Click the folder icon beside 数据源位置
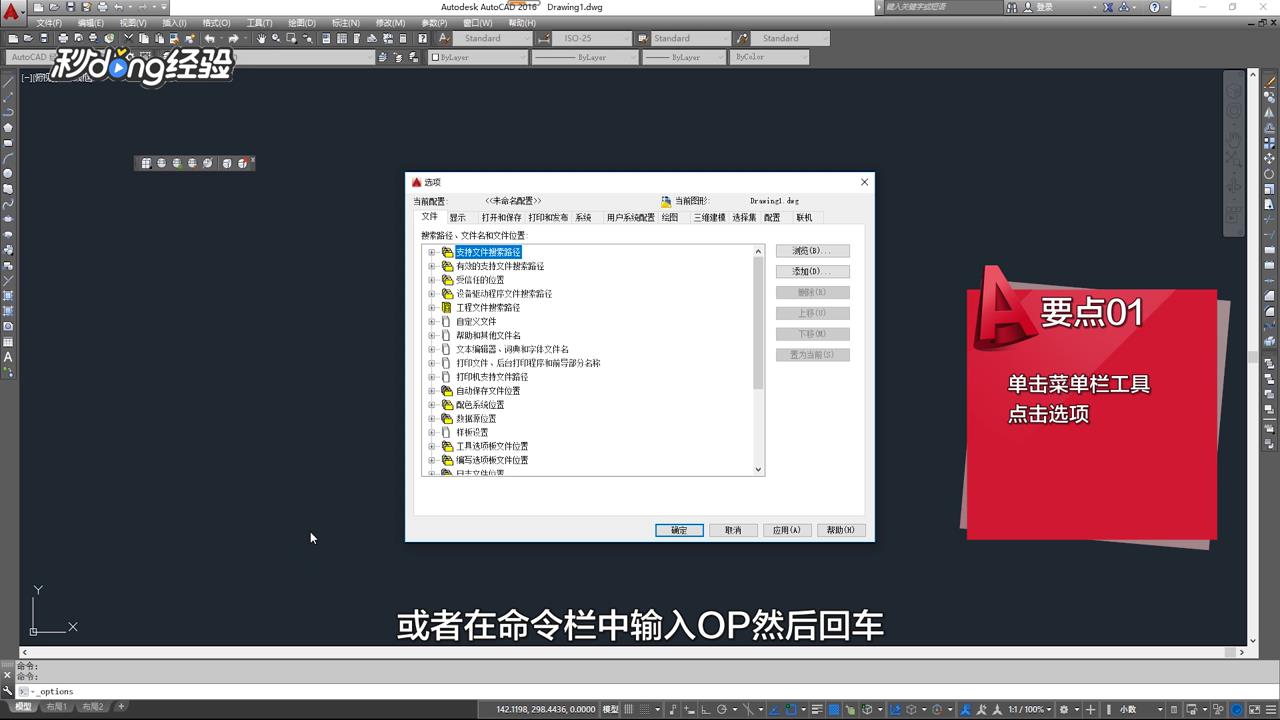This screenshot has width=1280, height=720. click(x=447, y=419)
